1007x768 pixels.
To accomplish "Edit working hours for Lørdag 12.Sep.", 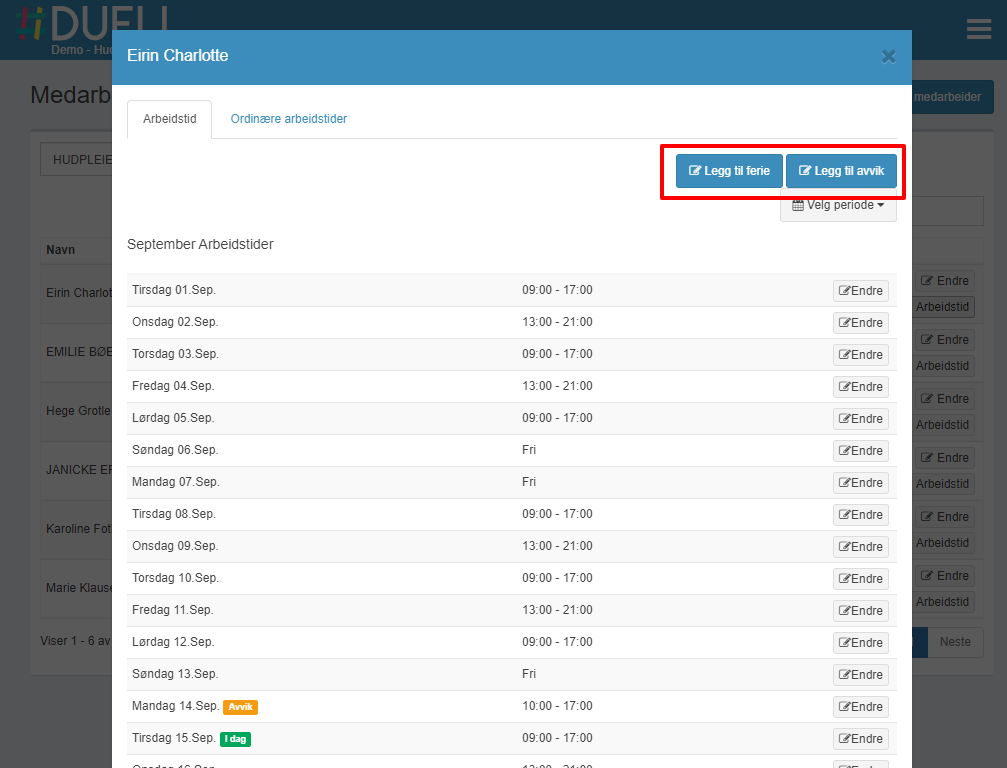I will point(861,643).
